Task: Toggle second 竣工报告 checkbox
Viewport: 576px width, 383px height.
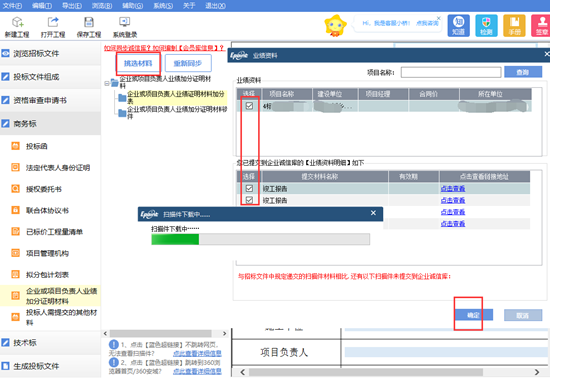Action: [249, 200]
